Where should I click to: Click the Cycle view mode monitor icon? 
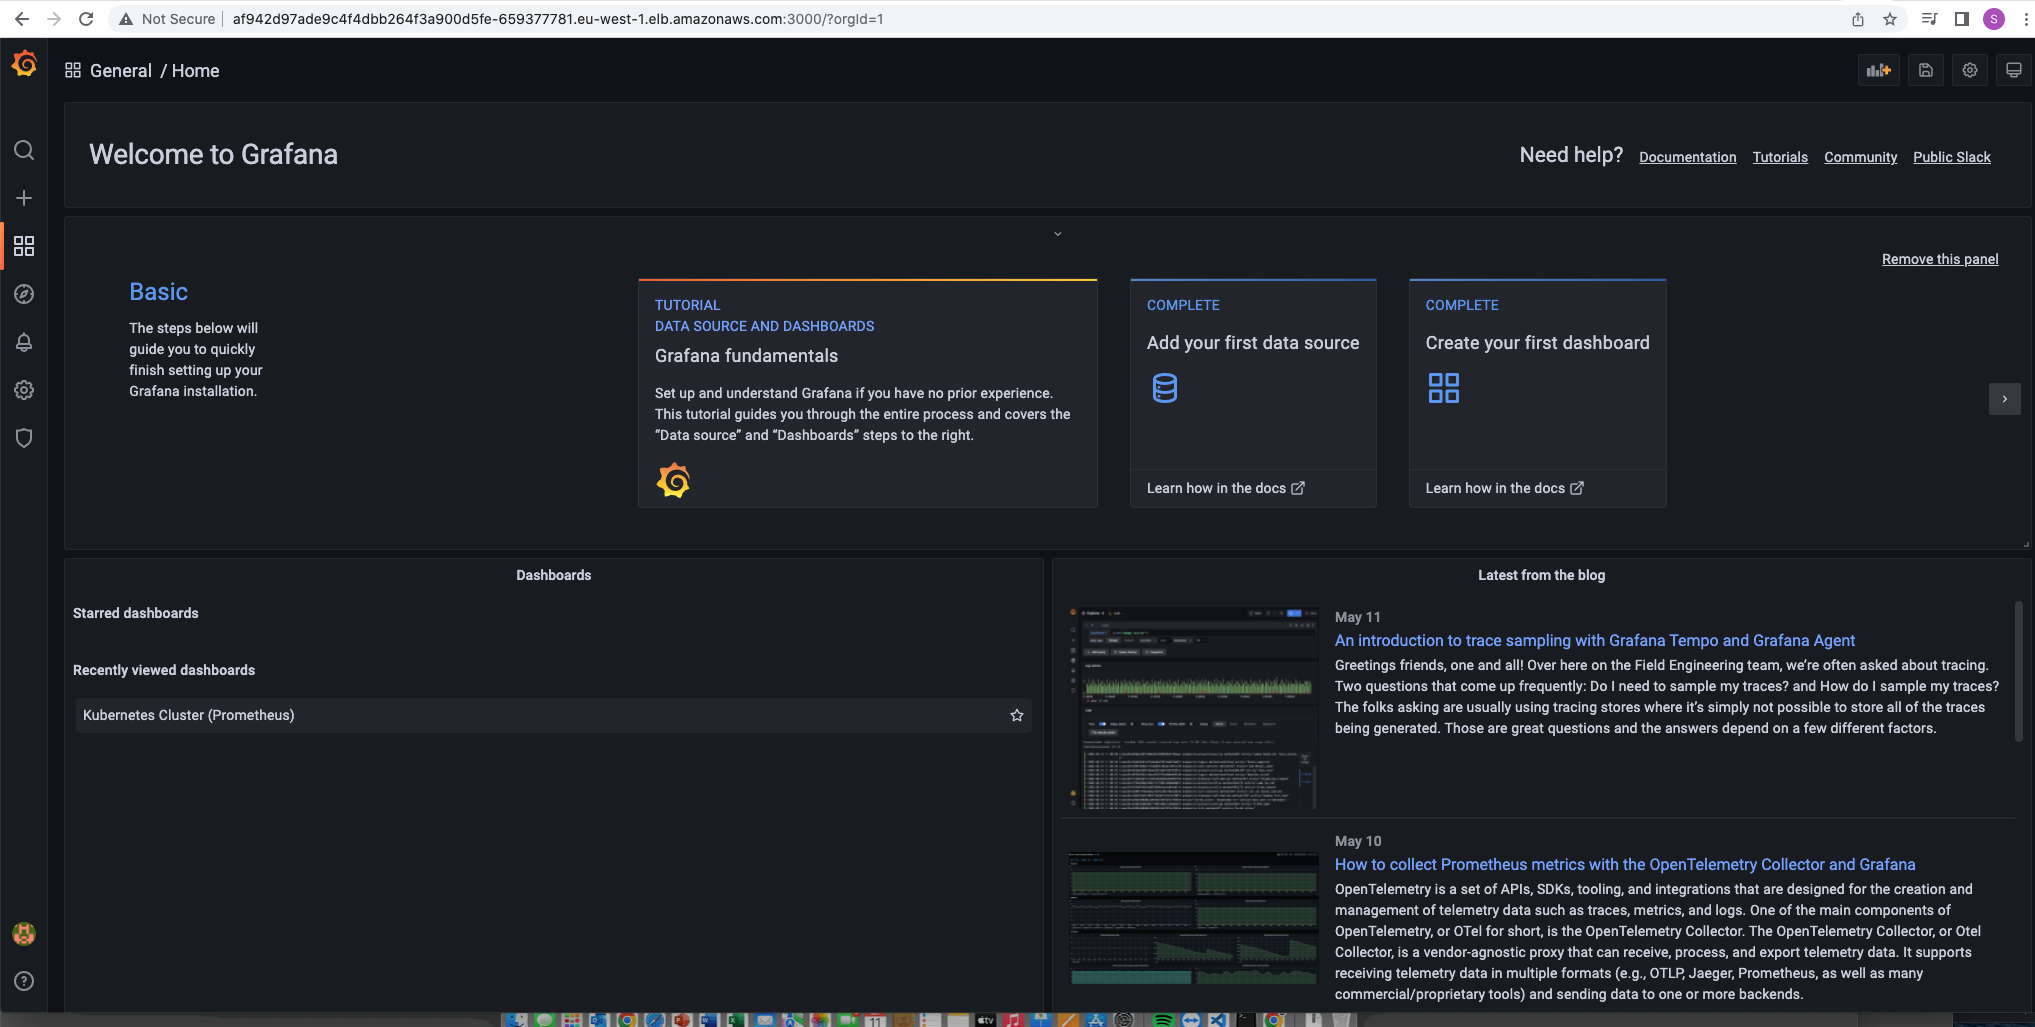2014,70
